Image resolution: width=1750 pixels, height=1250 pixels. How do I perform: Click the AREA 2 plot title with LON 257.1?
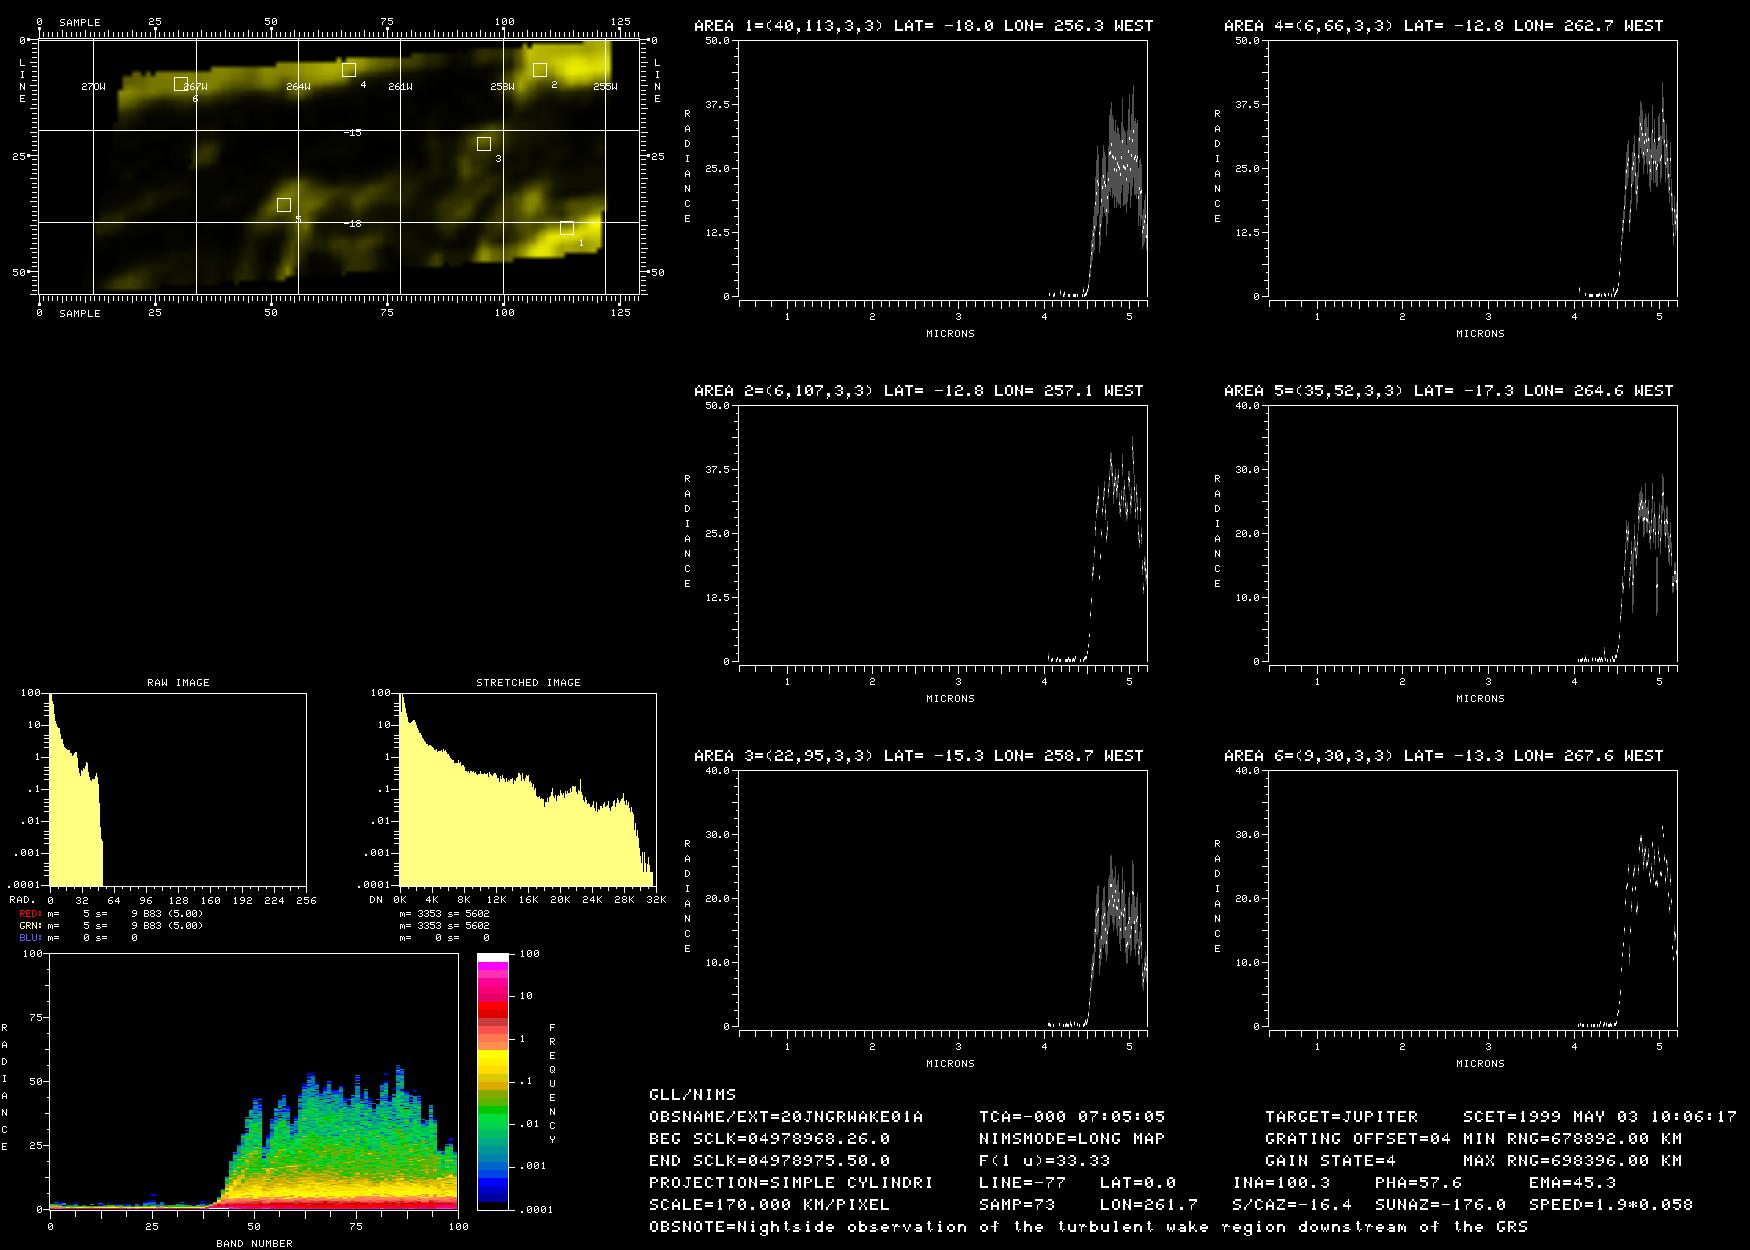[918, 390]
